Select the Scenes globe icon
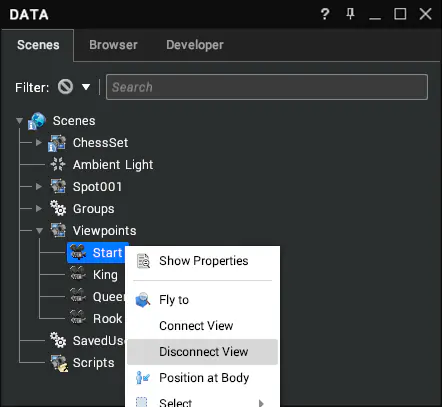This screenshot has height=407, width=442. (x=37, y=121)
